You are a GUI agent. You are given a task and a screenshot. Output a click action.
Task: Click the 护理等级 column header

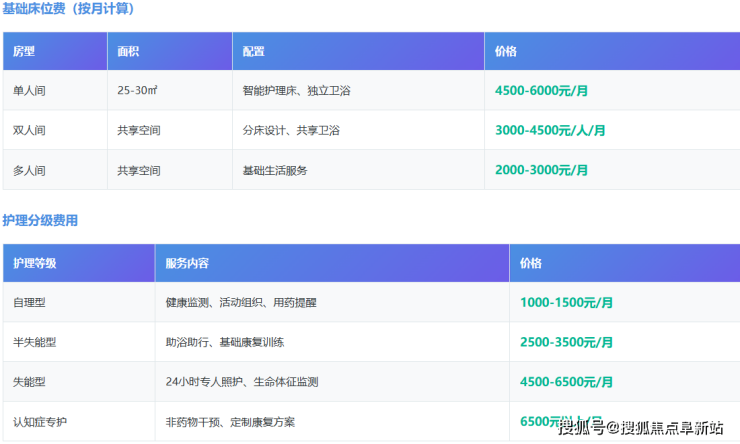click(x=34, y=263)
